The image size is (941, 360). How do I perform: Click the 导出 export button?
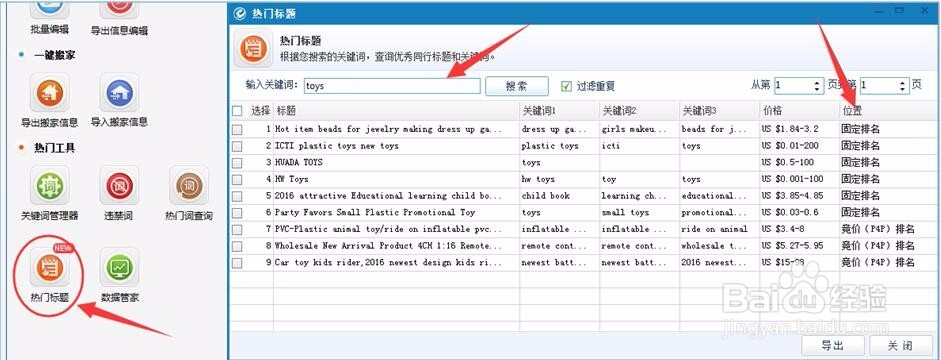833,346
